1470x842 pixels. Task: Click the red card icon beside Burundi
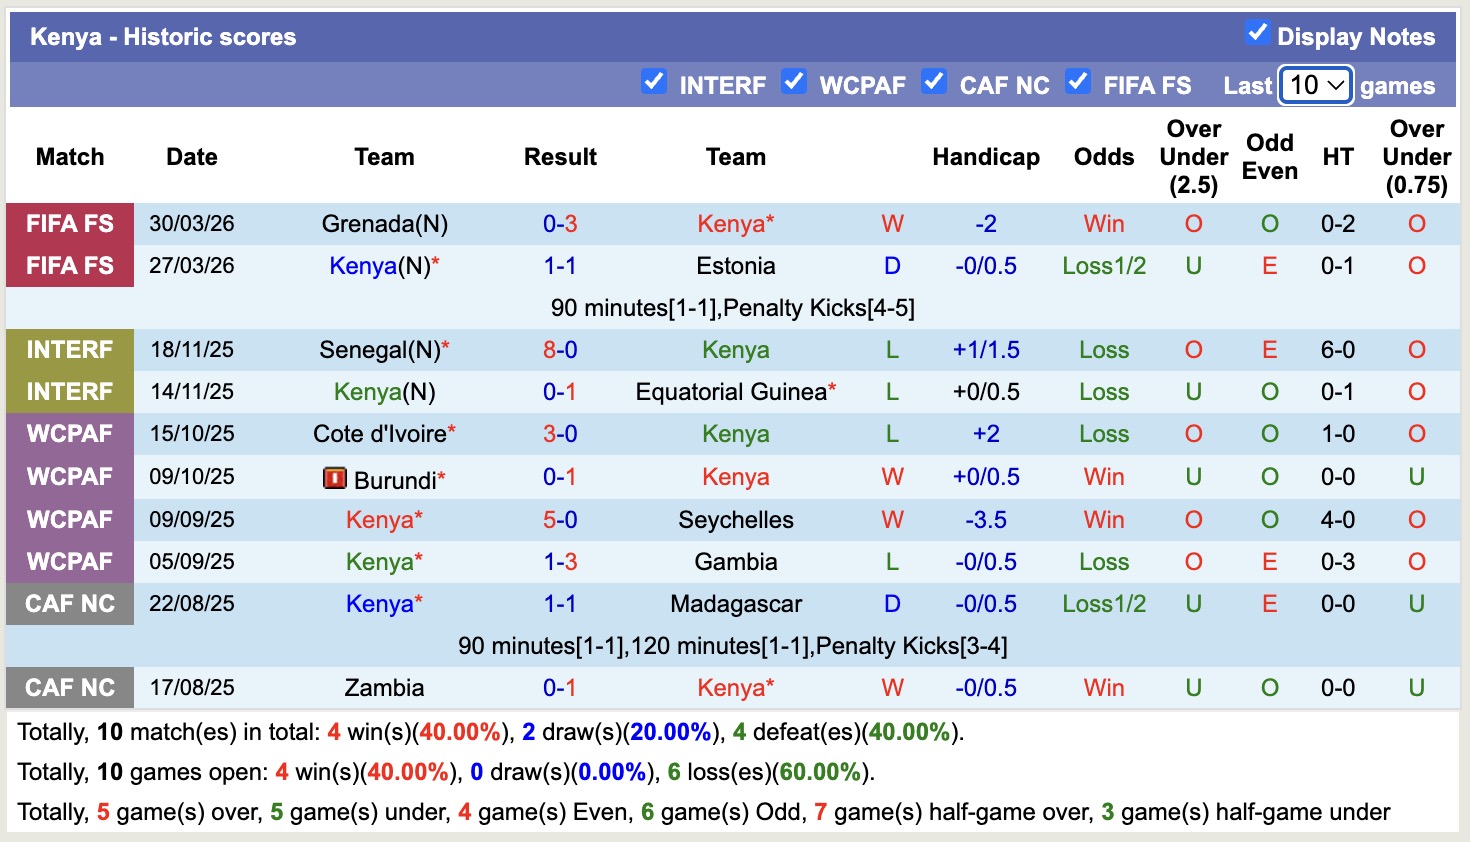pos(334,478)
